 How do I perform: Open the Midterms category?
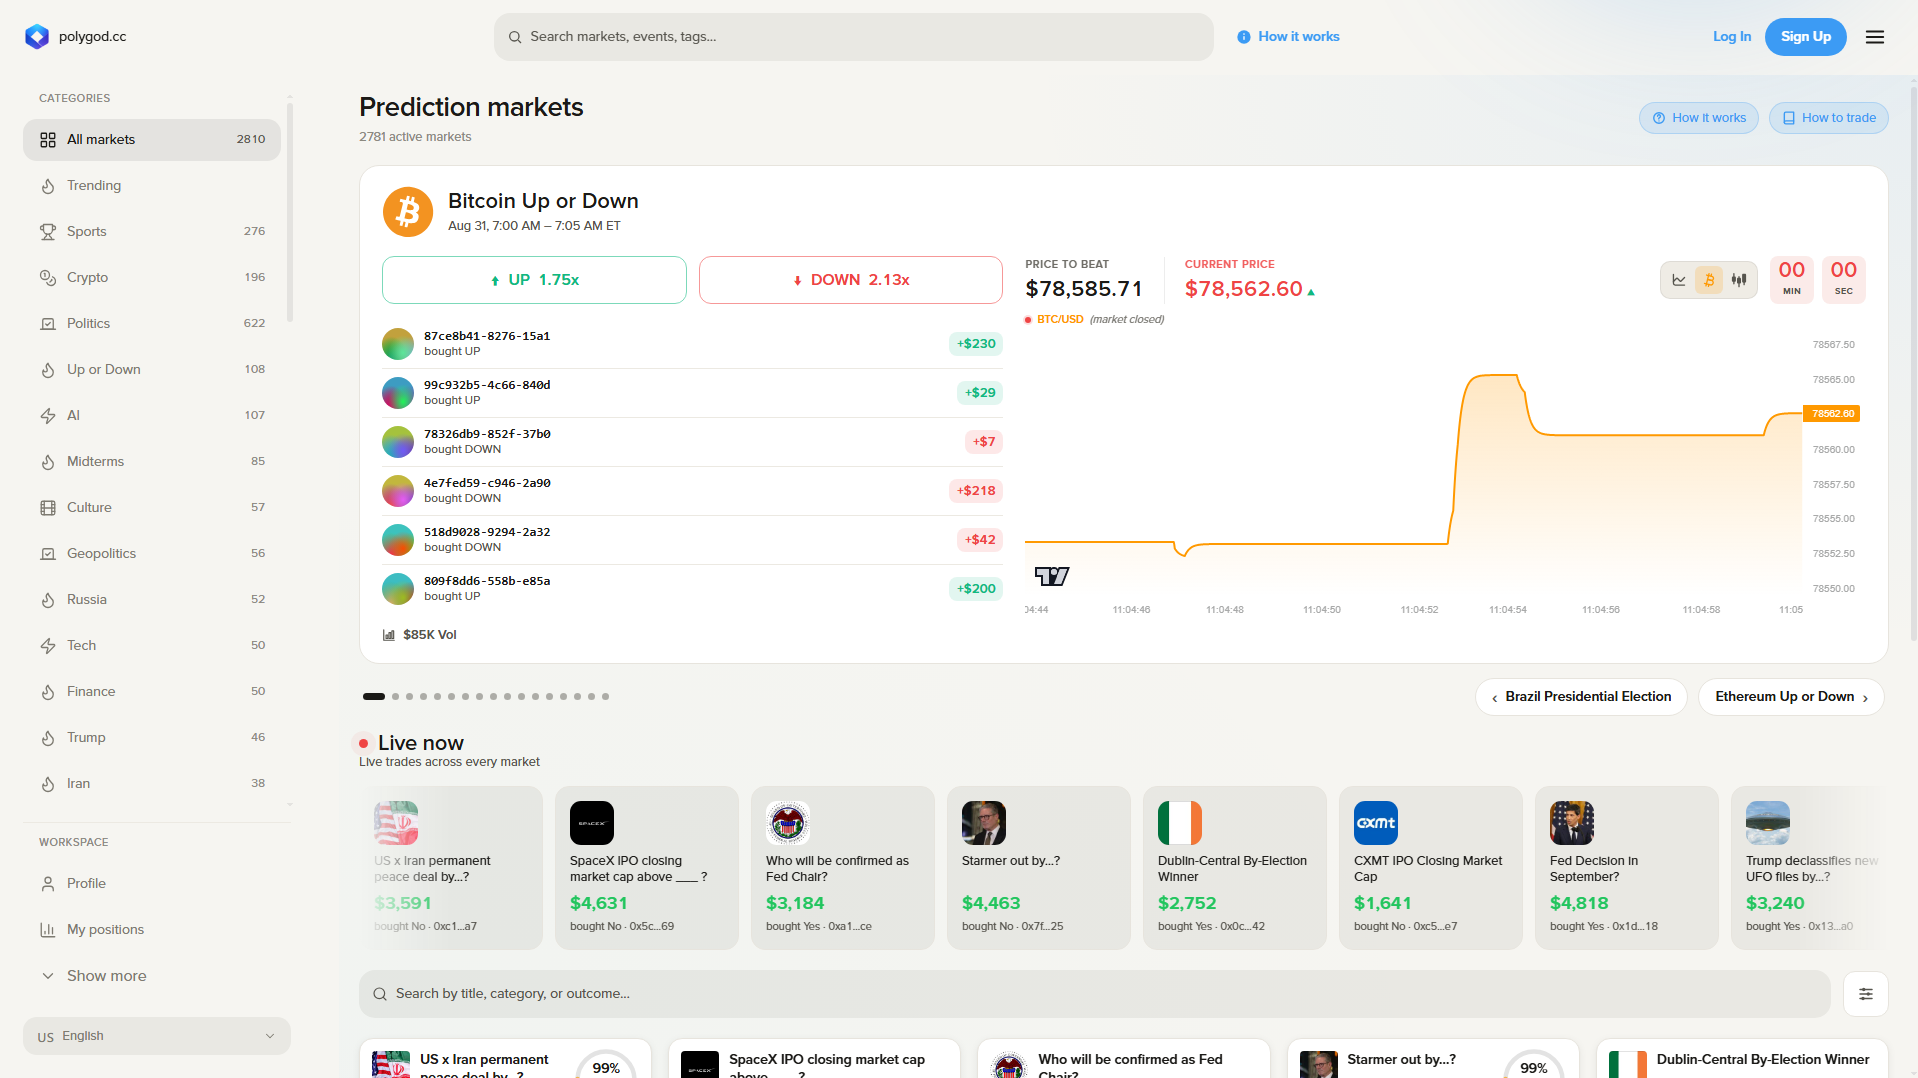click(x=152, y=462)
